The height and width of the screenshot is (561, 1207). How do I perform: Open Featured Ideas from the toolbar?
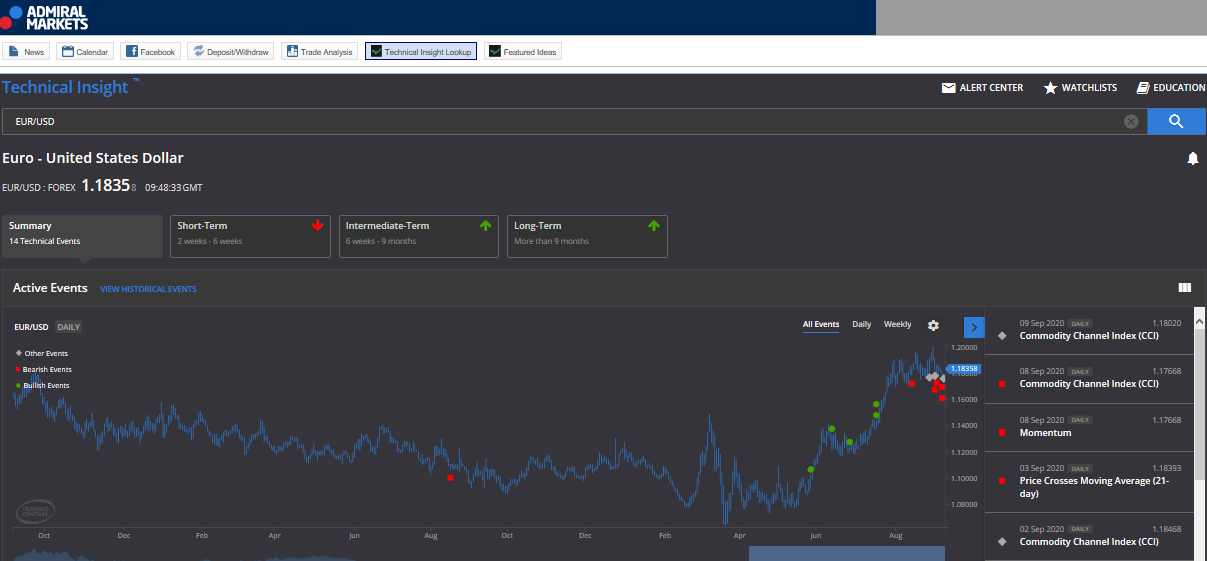[x=523, y=51]
